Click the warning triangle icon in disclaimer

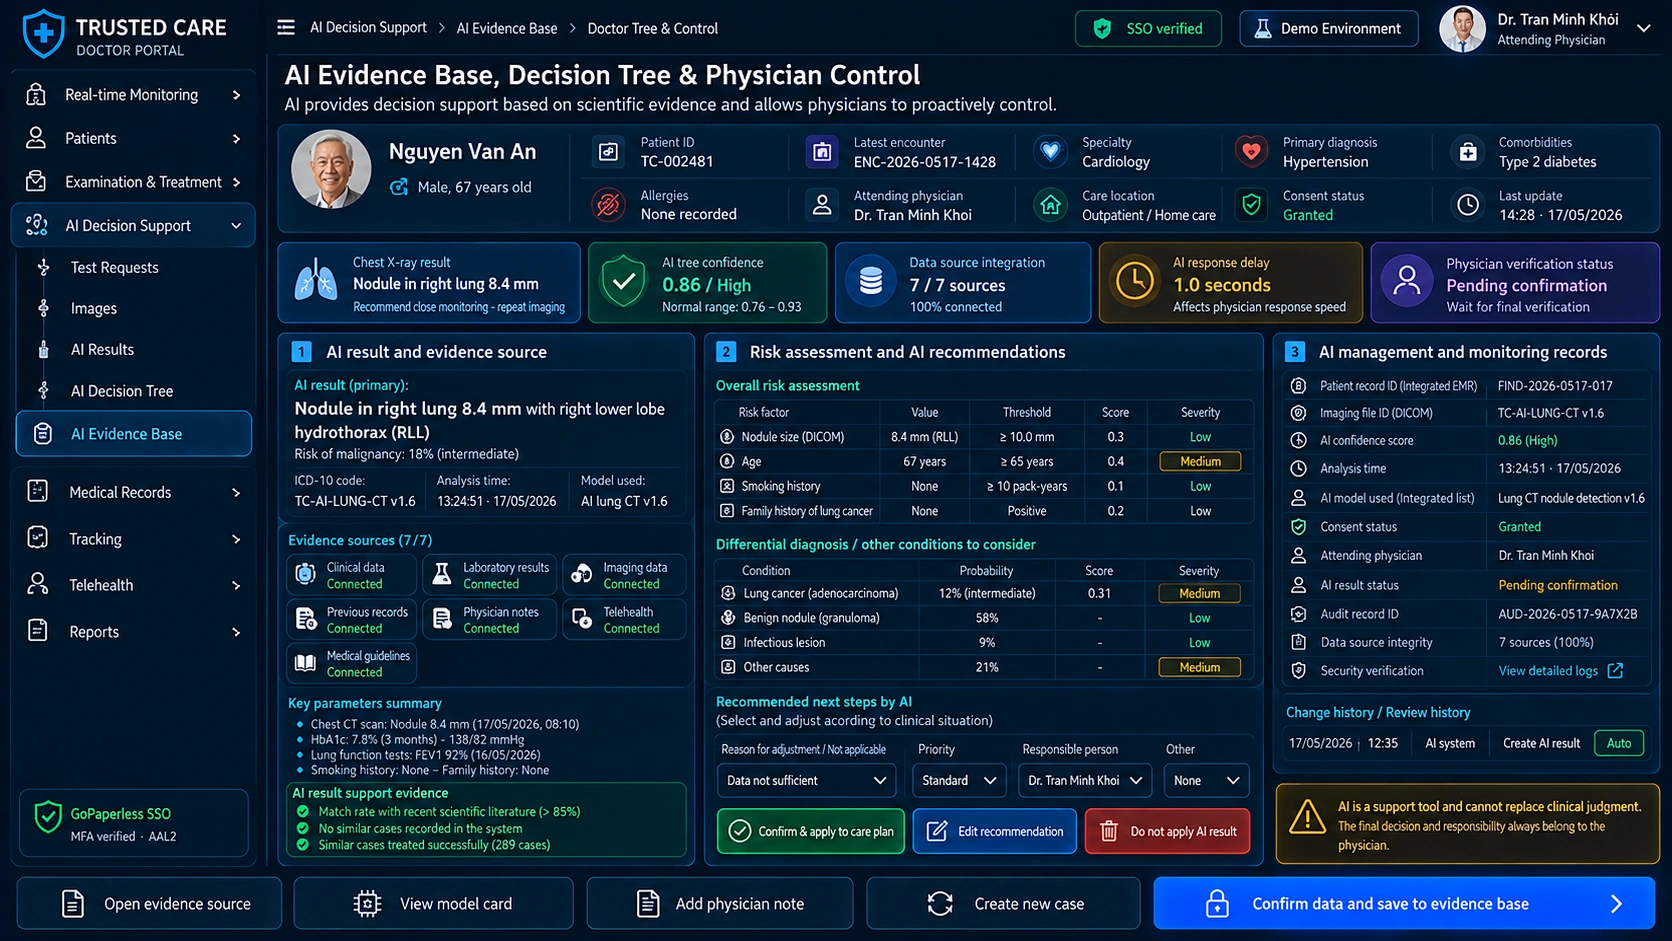coord(1307,818)
